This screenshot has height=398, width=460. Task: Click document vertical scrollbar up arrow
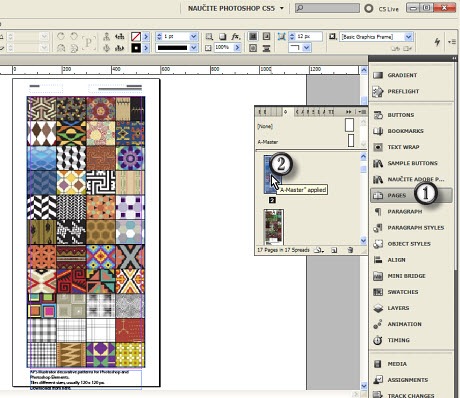[364, 70]
